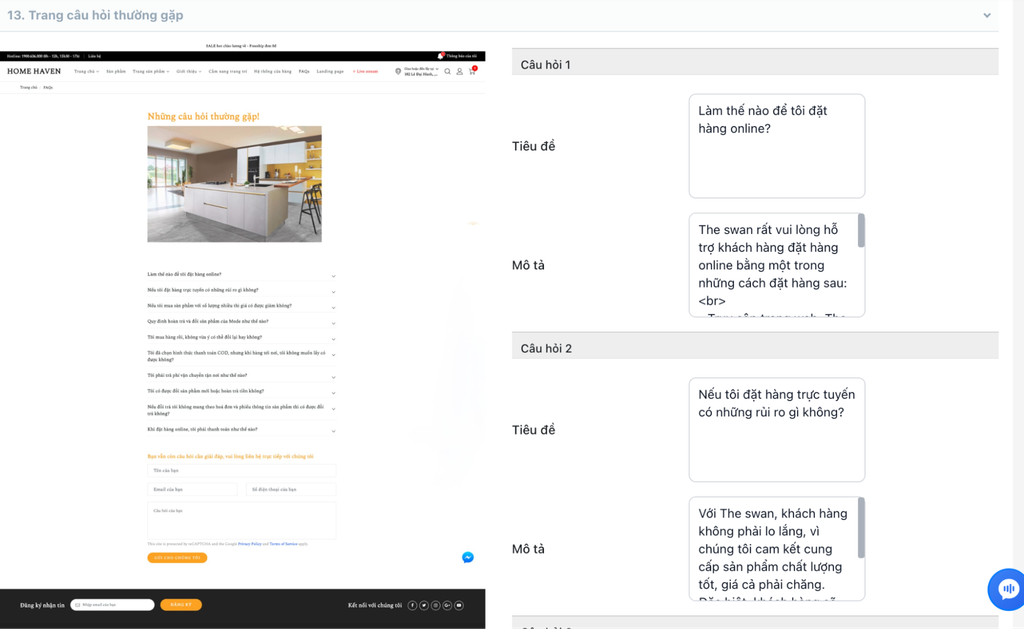Image resolution: width=1024 pixels, height=629 pixels.
Task: Expand FAQ "Làm thế nào để tôi đặt hàng online?"
Action: pyautogui.click(x=240, y=275)
